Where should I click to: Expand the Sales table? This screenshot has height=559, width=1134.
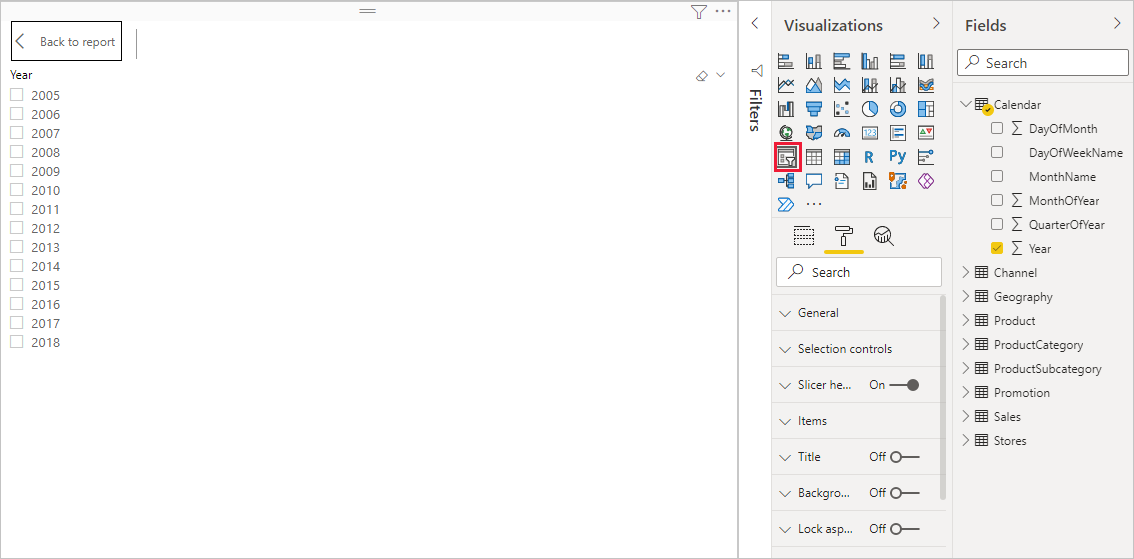[965, 416]
